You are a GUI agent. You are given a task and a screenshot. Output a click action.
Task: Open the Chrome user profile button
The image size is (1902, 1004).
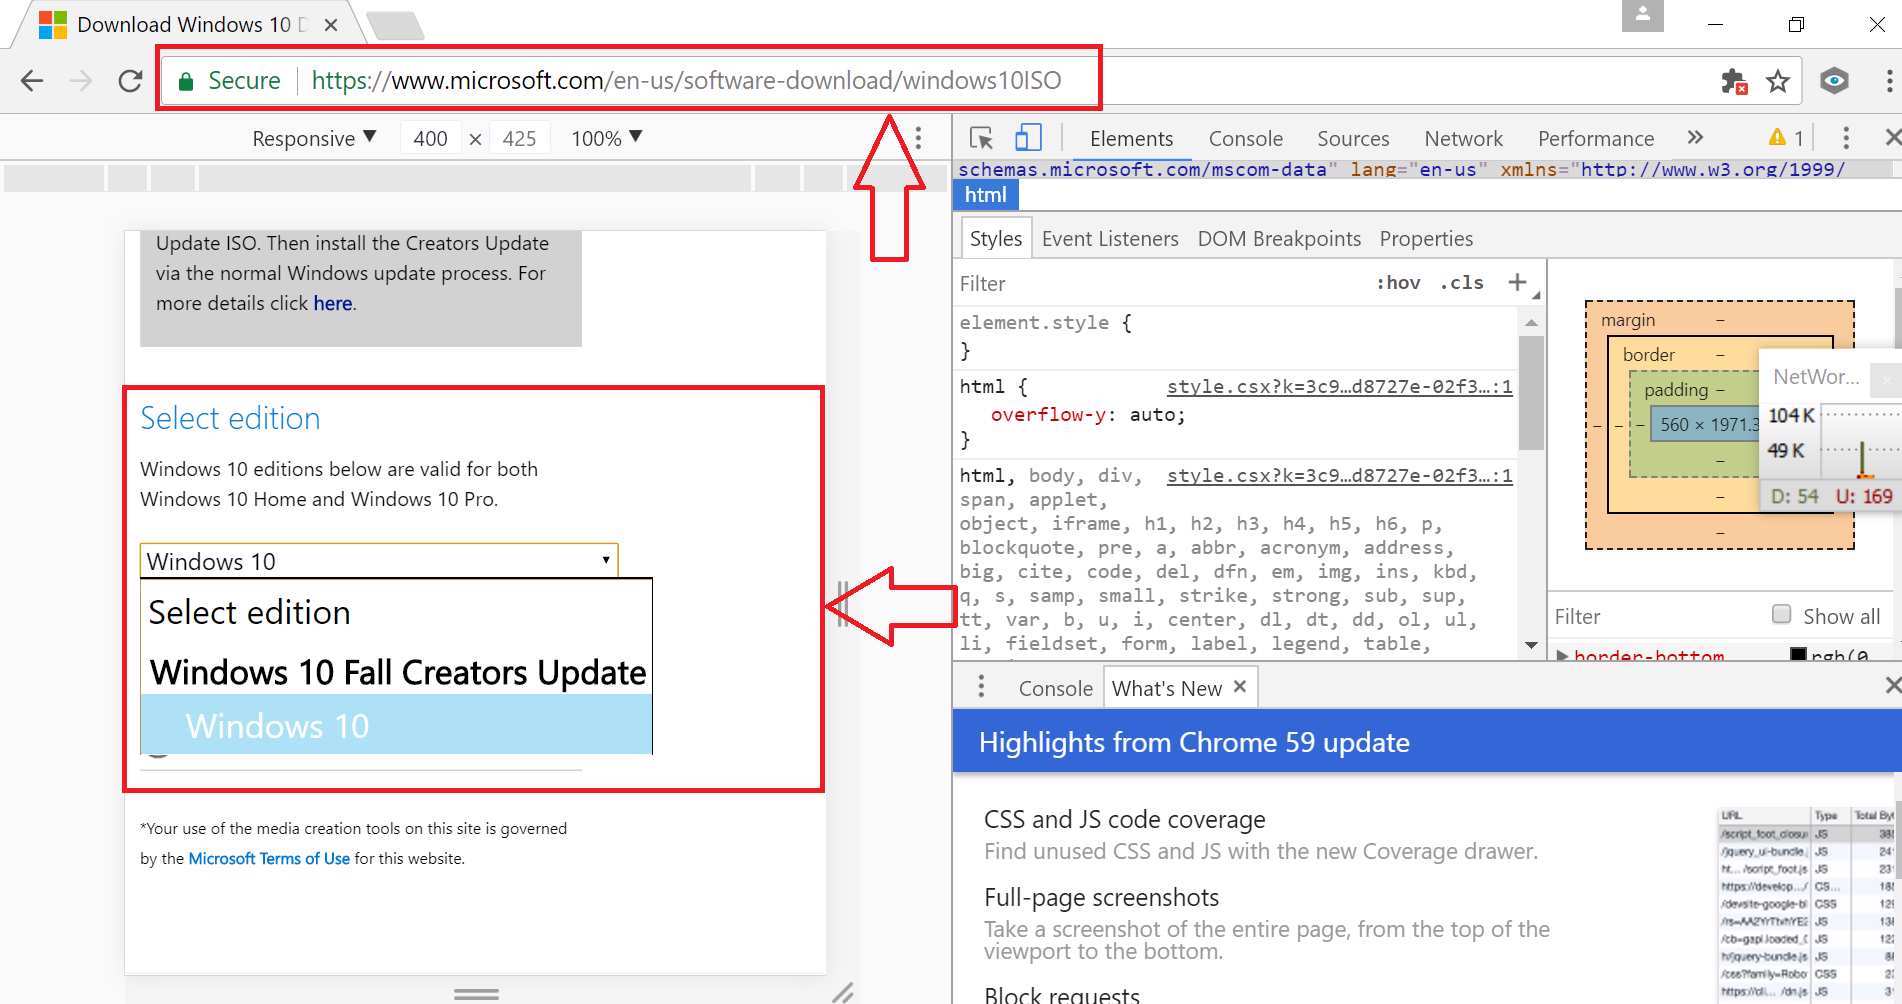coord(1642,16)
